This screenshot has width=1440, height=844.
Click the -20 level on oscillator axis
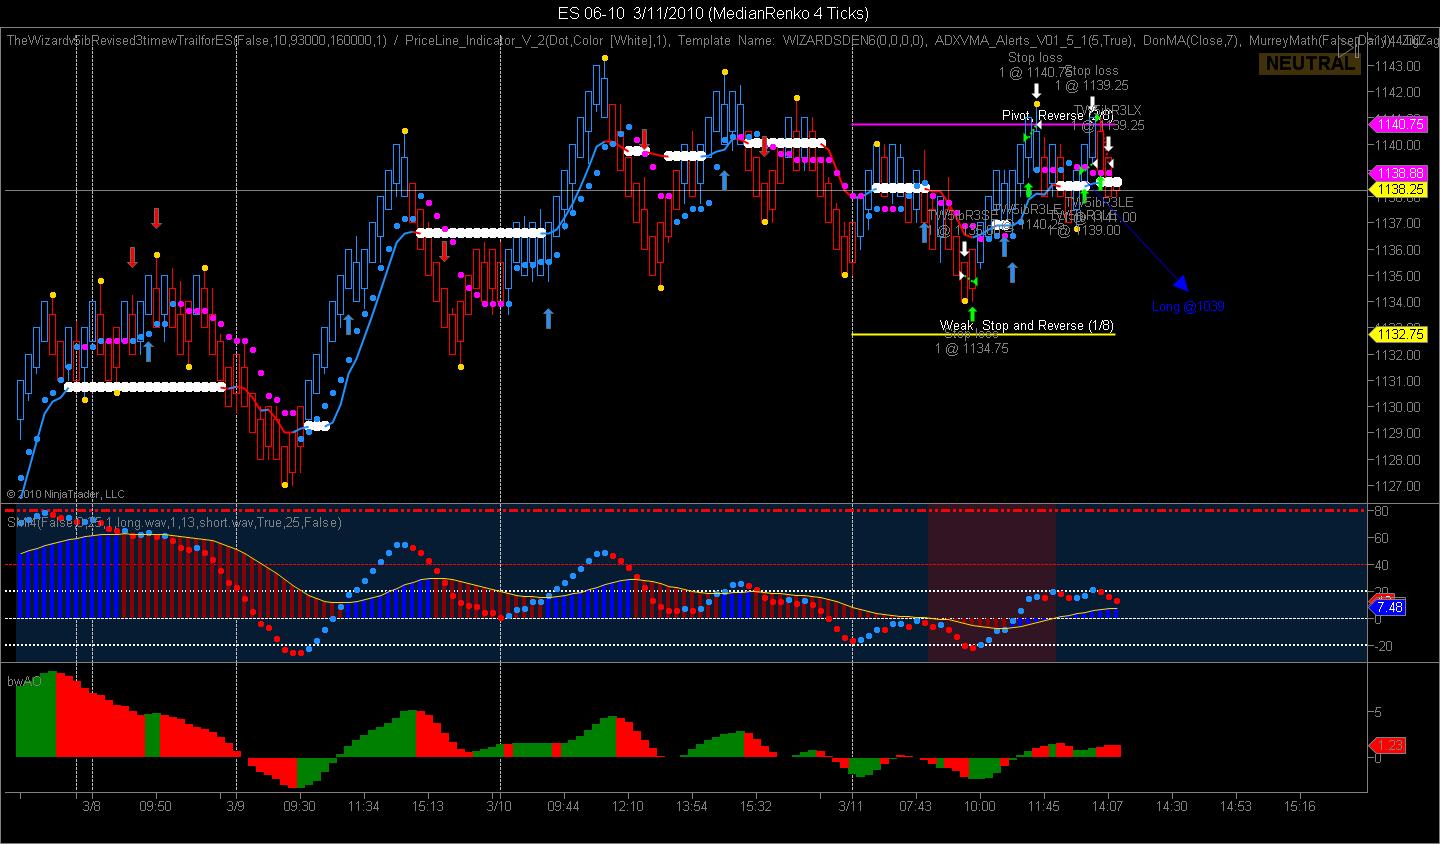[x=1383, y=646]
